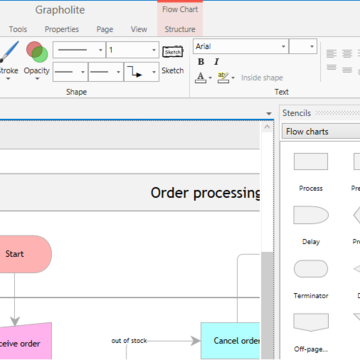
Task: Click the text highlight color icon
Action: point(223,77)
